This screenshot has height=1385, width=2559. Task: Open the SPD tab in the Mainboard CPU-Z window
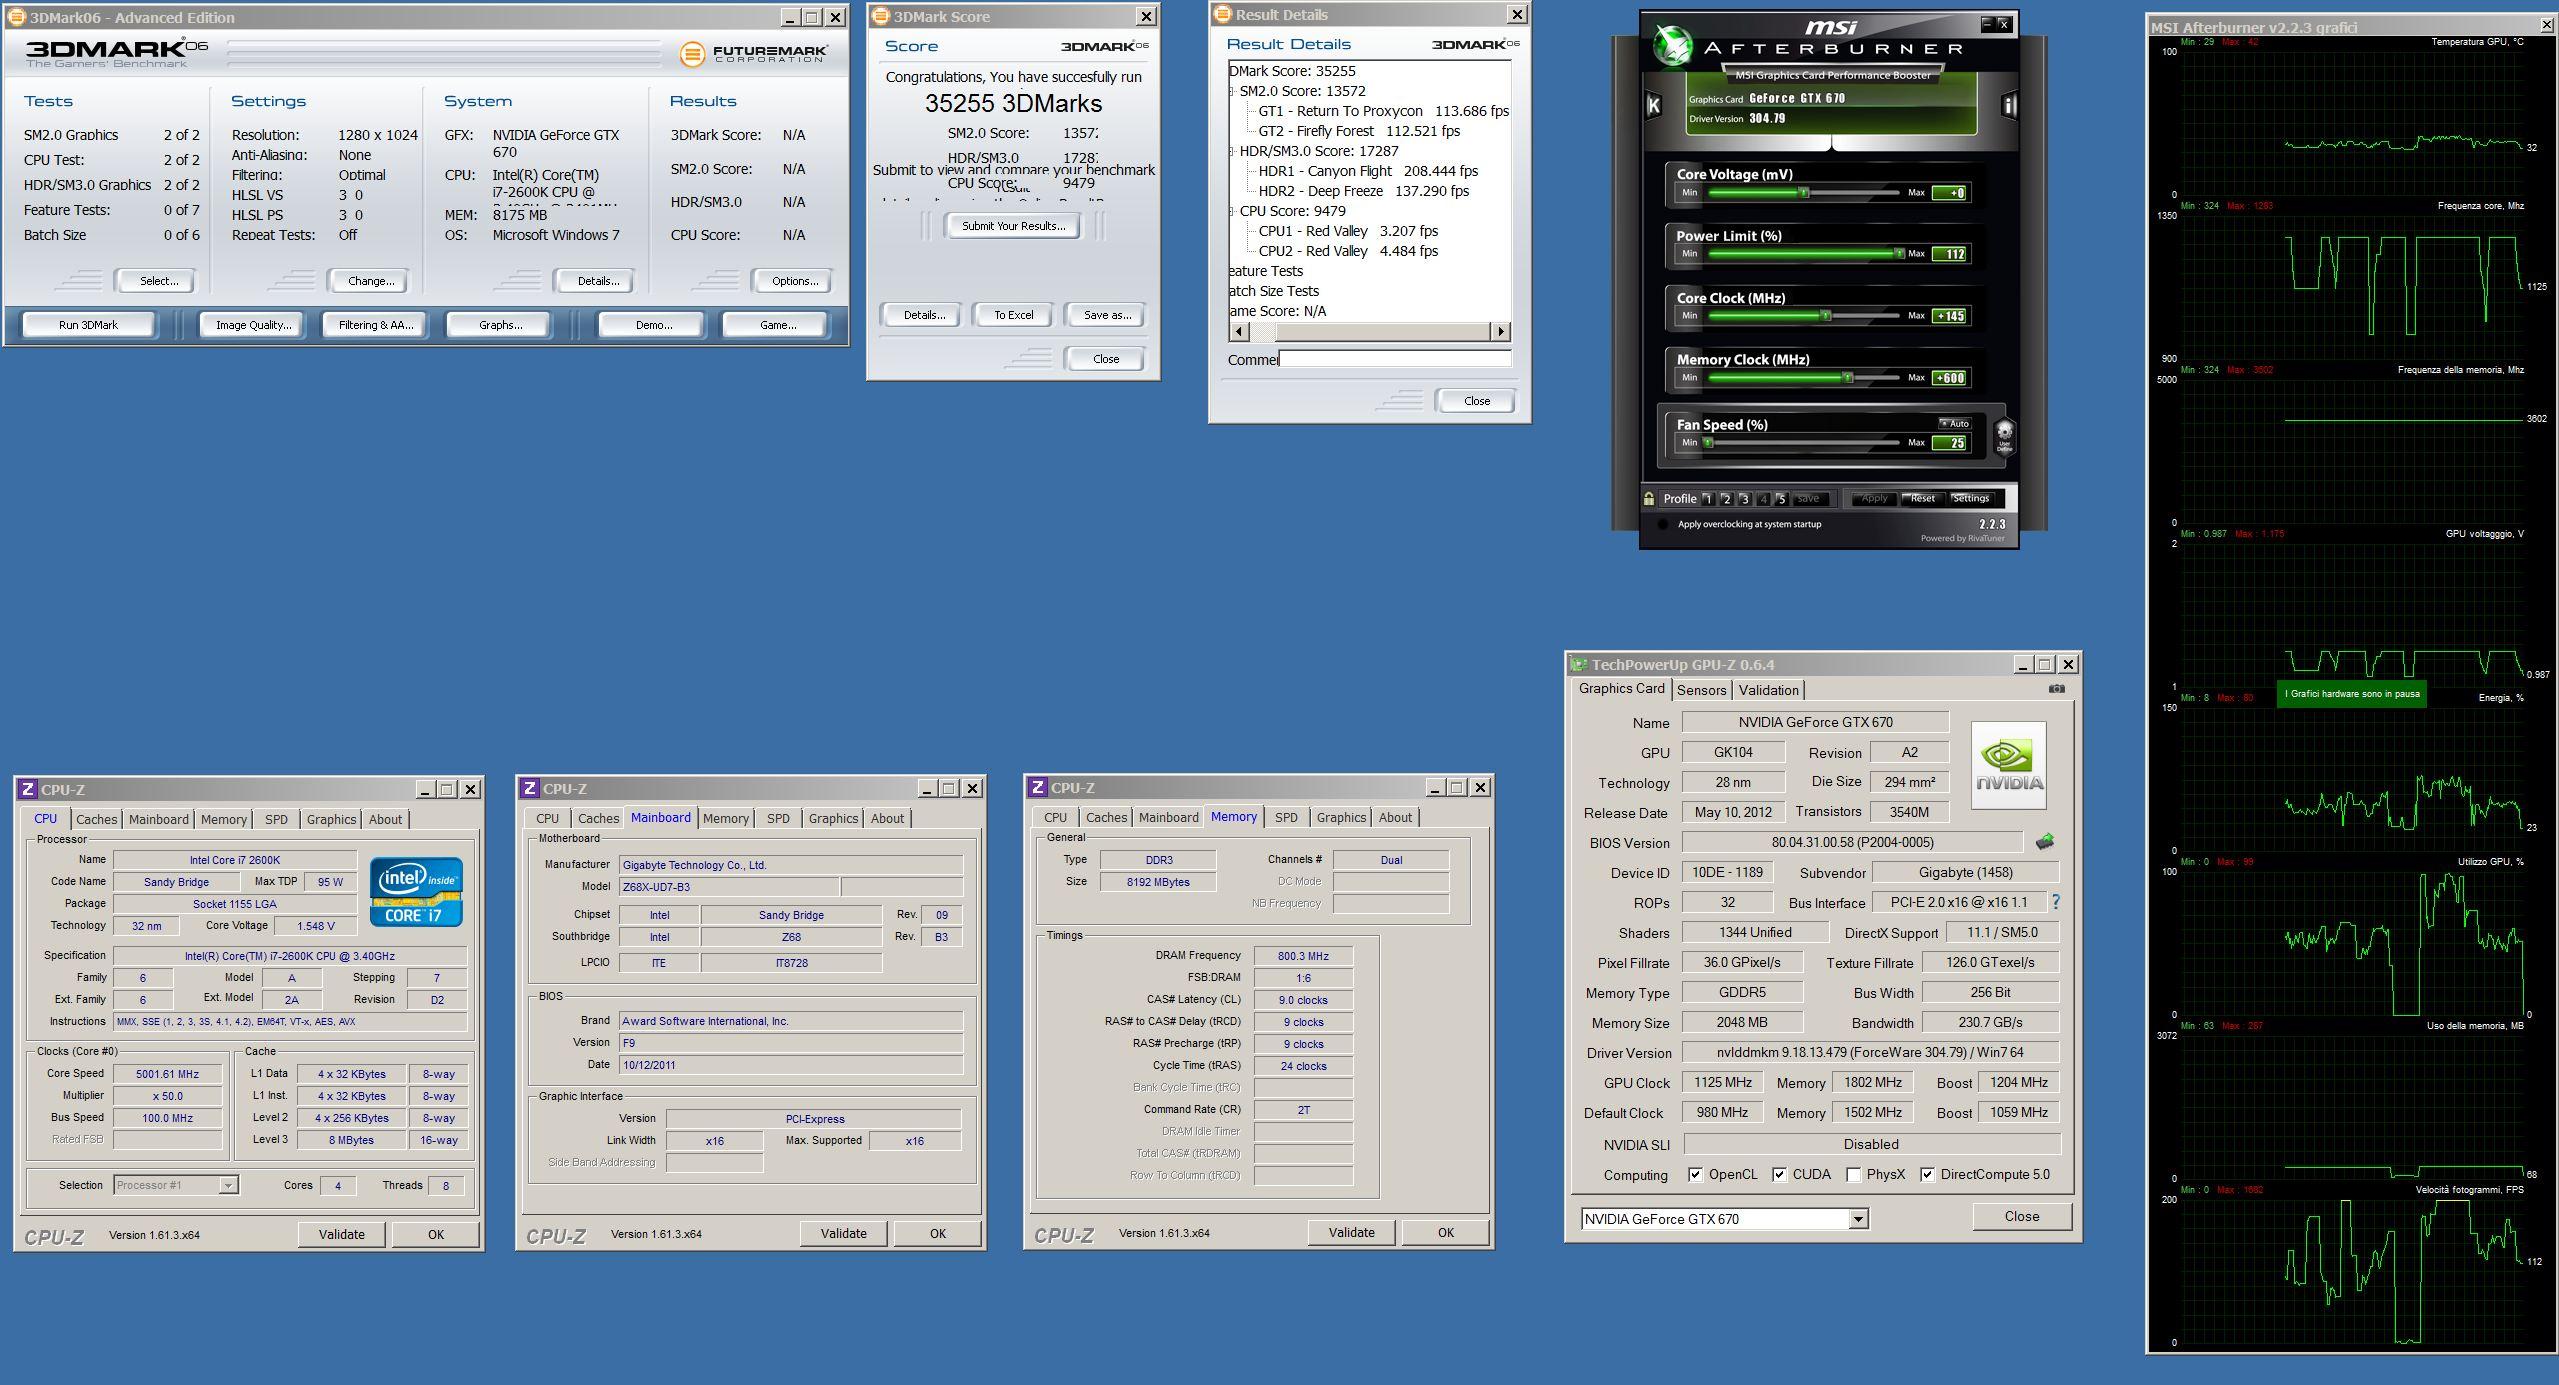777,818
